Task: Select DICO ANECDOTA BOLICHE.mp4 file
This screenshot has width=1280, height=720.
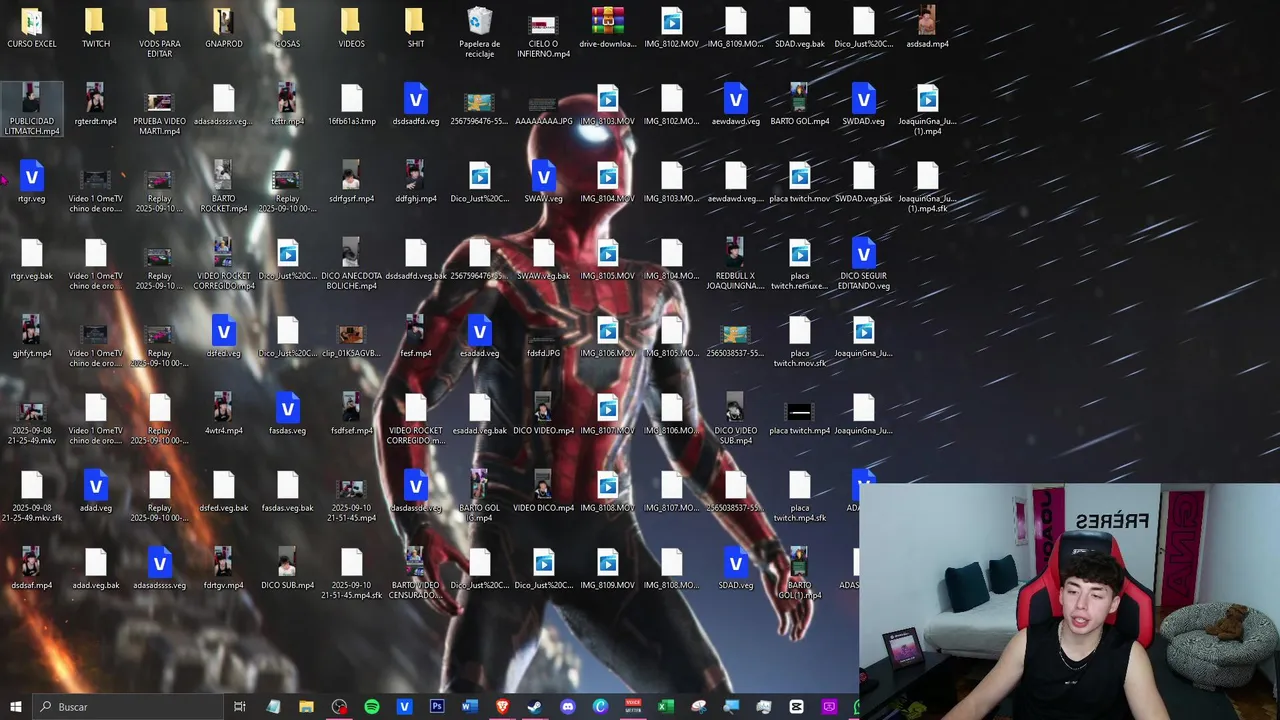Action: pos(351,263)
